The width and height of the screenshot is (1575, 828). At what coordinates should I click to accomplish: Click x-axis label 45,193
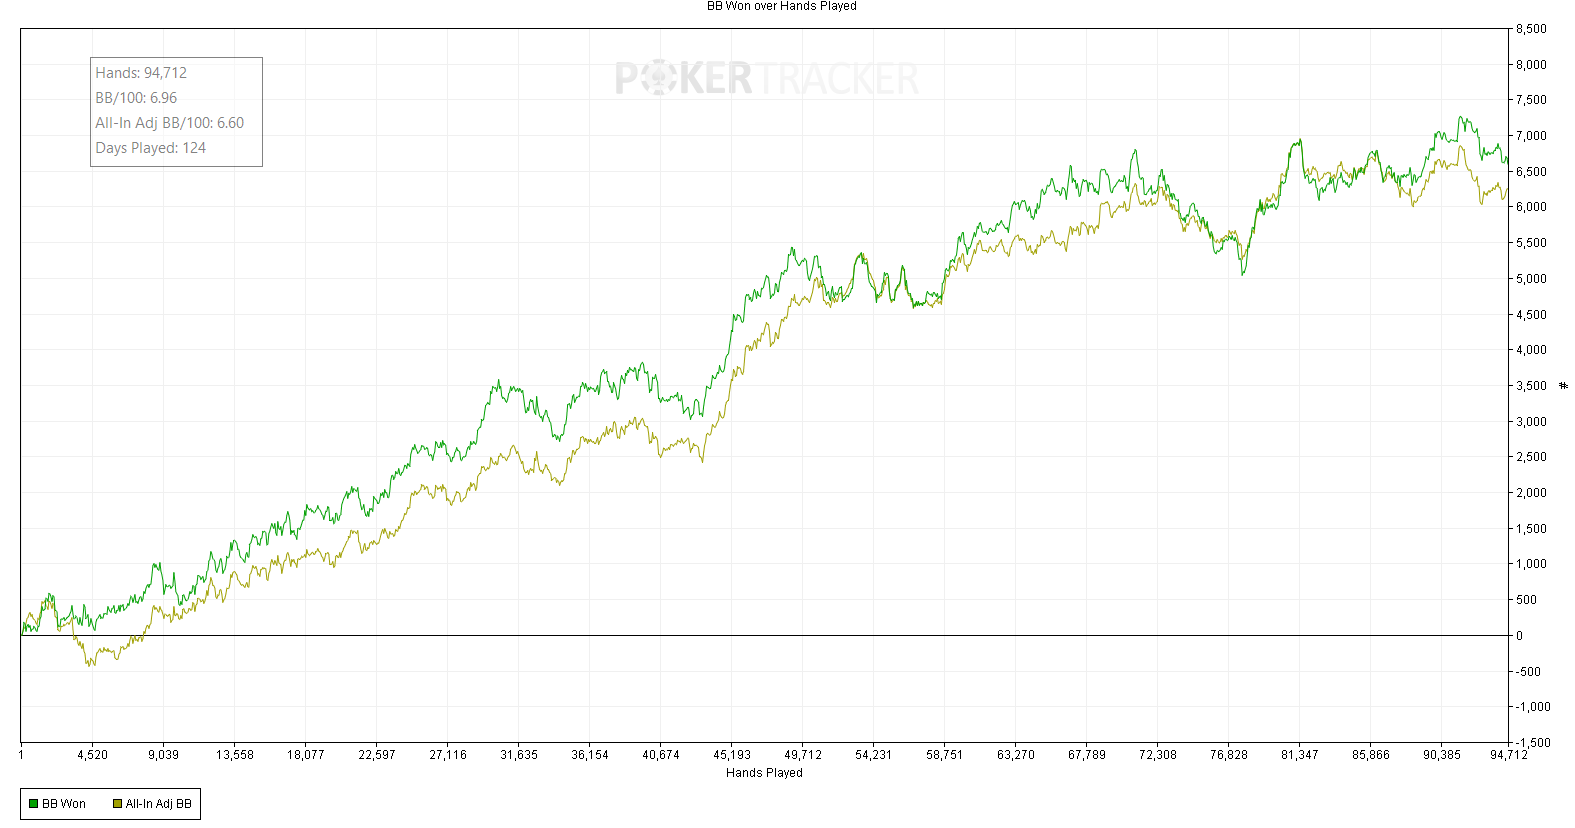[x=731, y=755]
